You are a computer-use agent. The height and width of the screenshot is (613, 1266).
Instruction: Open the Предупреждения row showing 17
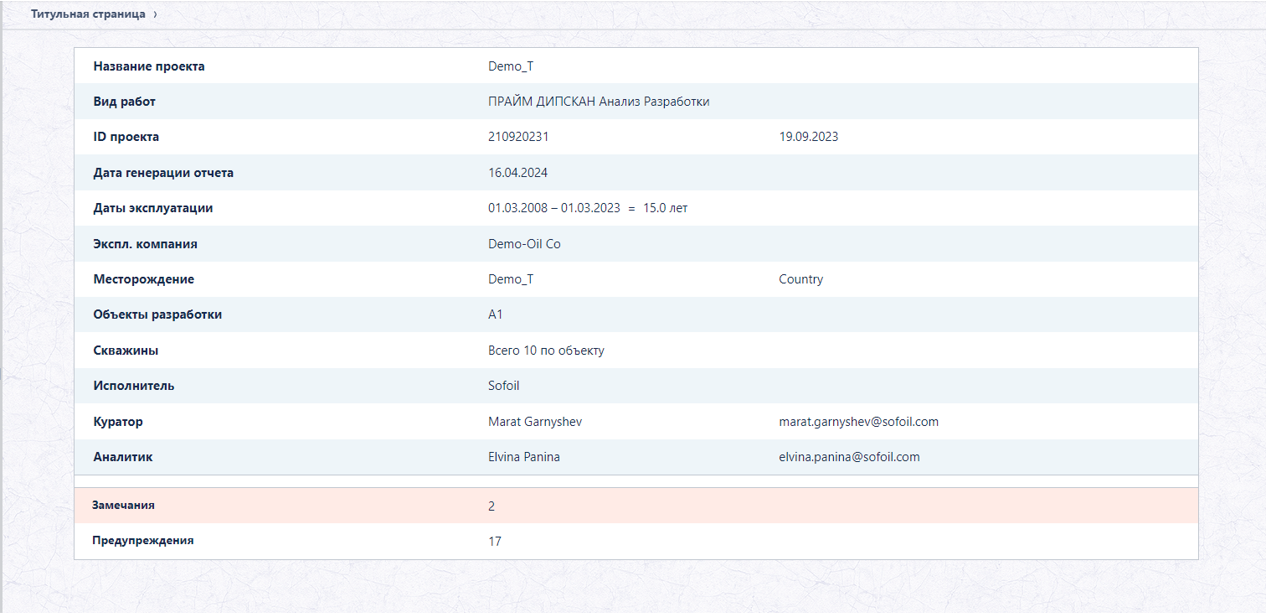[636, 541]
